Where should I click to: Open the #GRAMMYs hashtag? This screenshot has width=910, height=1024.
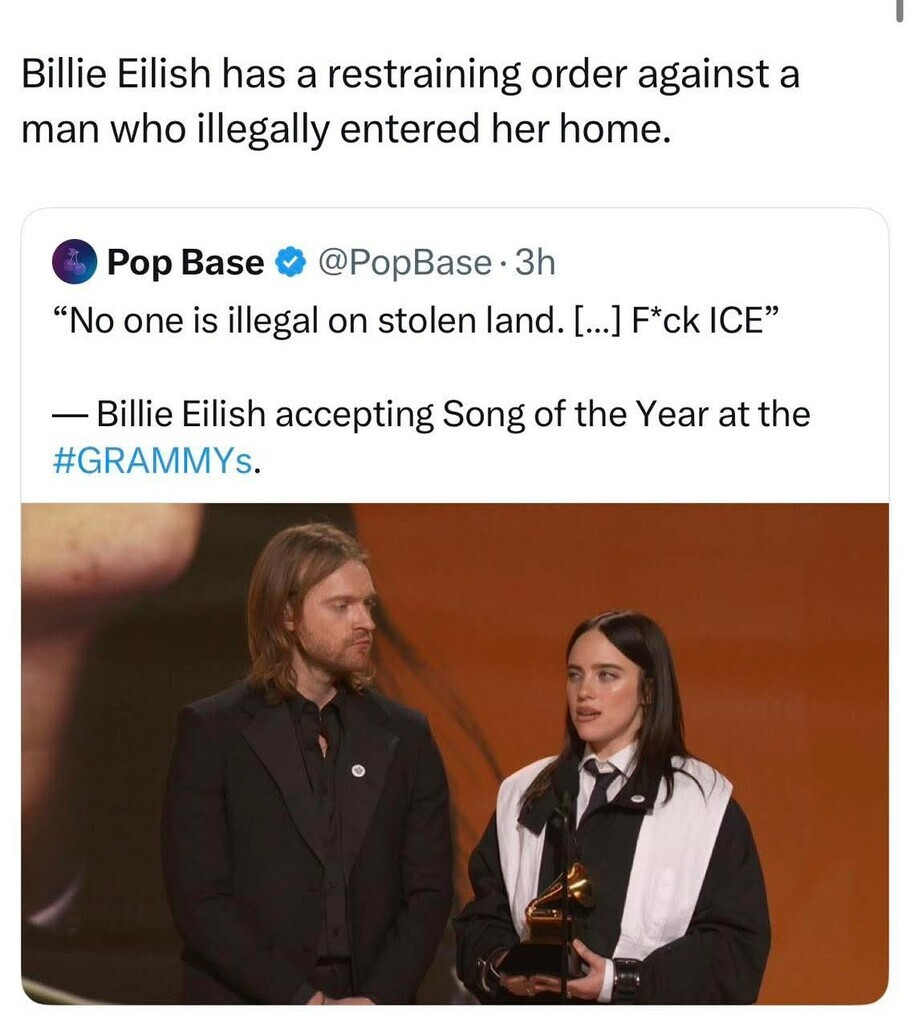(154, 463)
